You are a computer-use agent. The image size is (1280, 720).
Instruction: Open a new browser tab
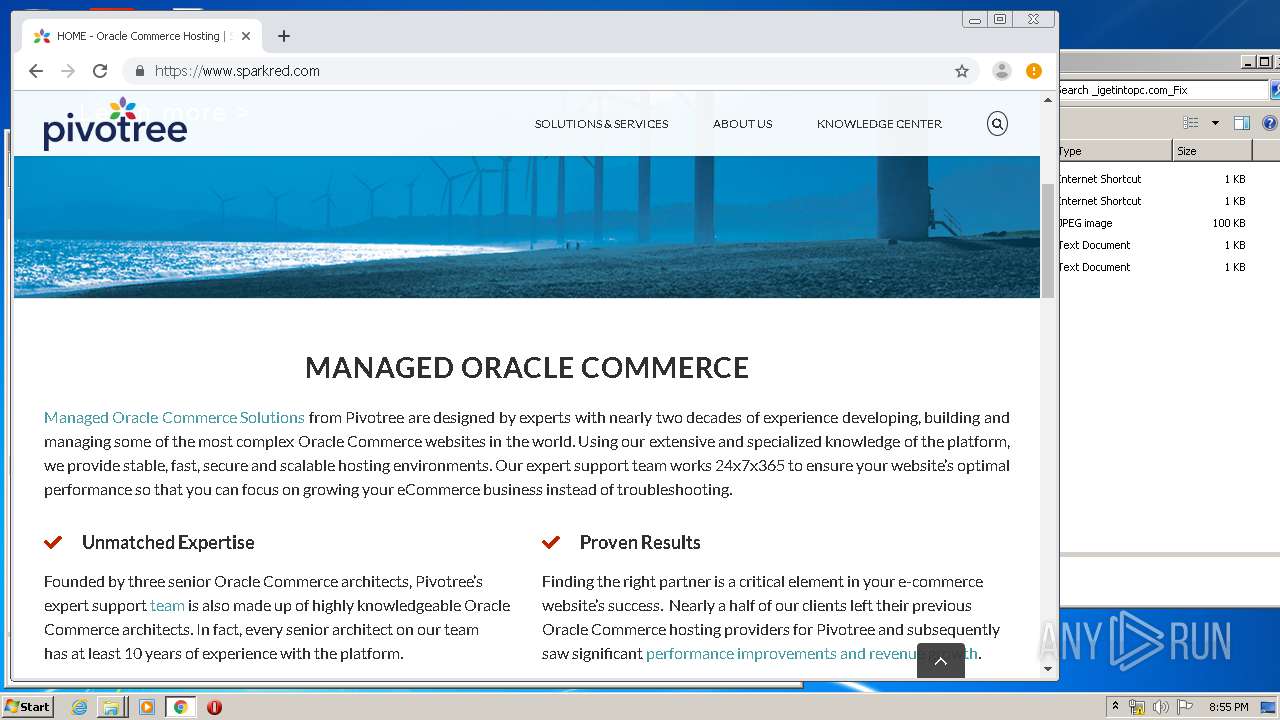(284, 36)
